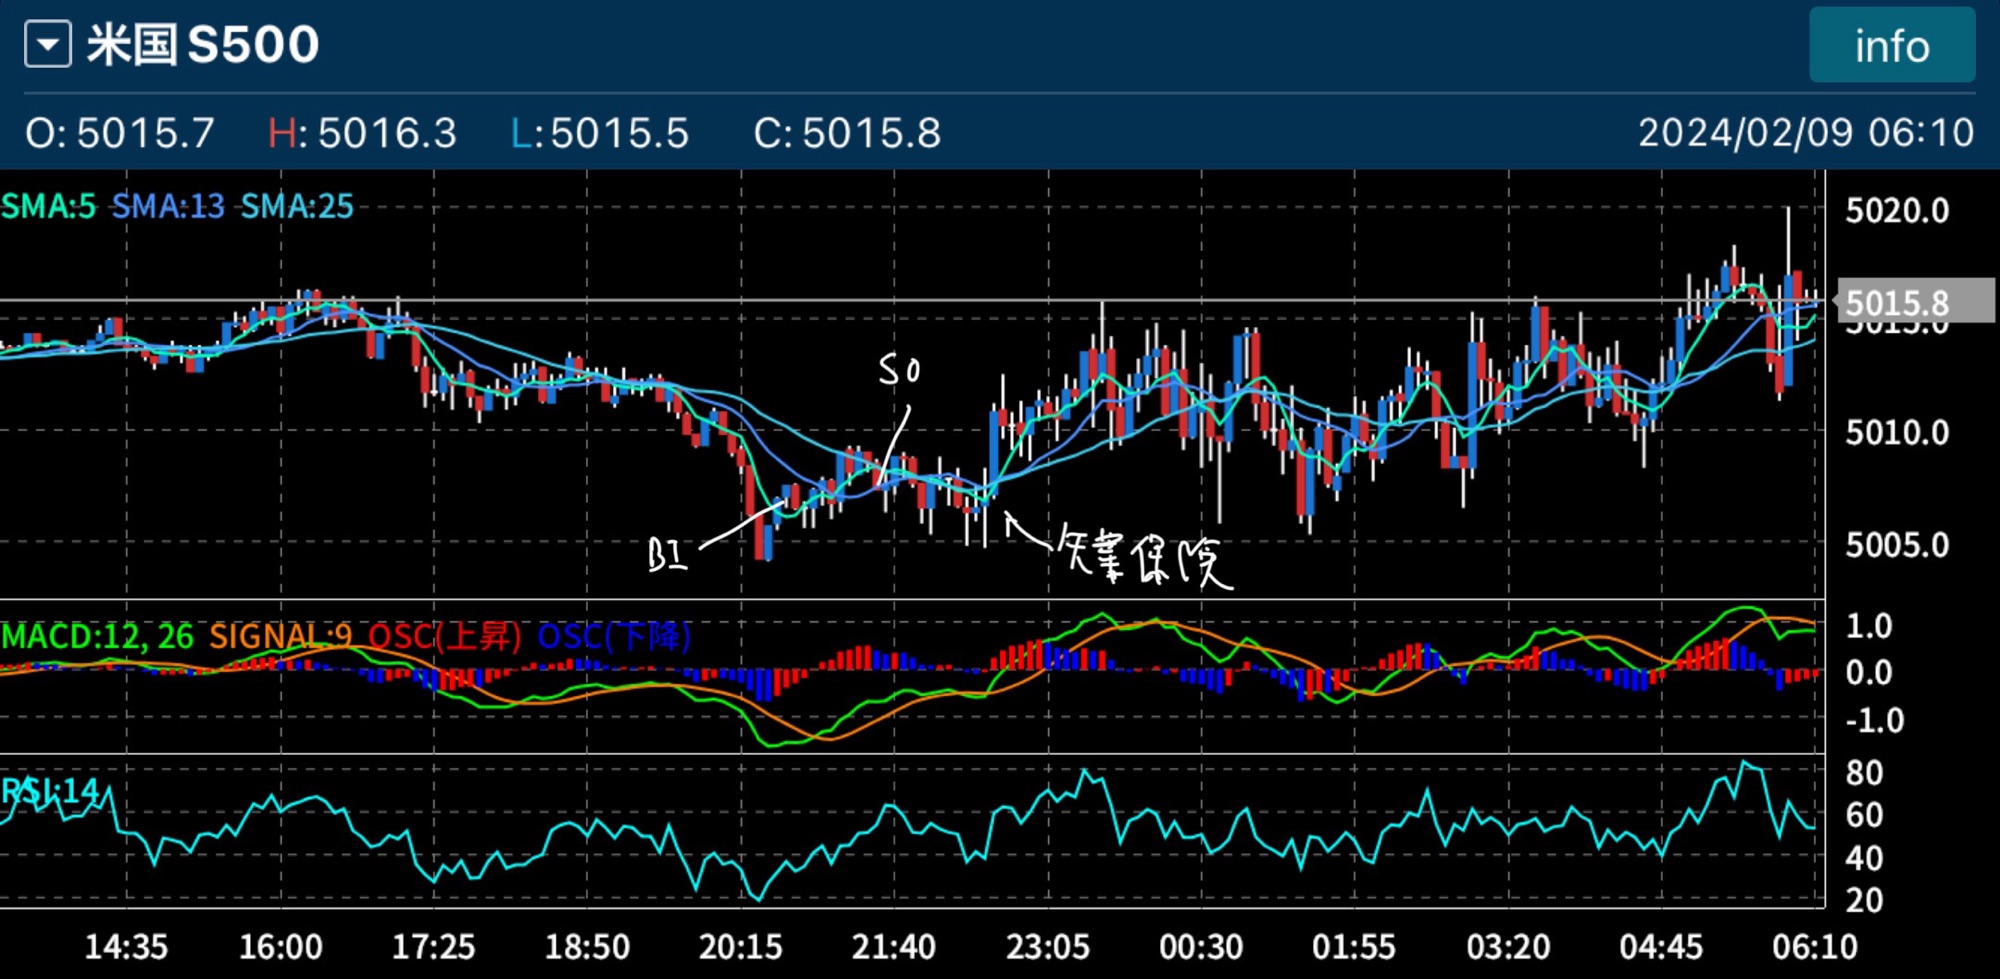
Task: Tap the info button
Action: point(1891,46)
